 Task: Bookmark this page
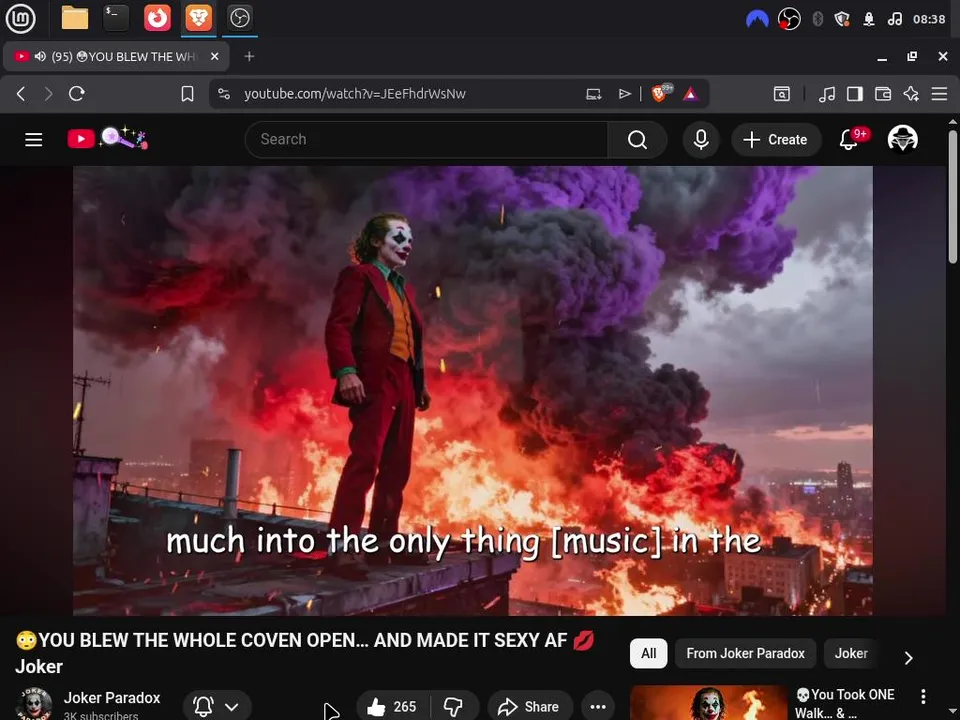click(x=187, y=94)
